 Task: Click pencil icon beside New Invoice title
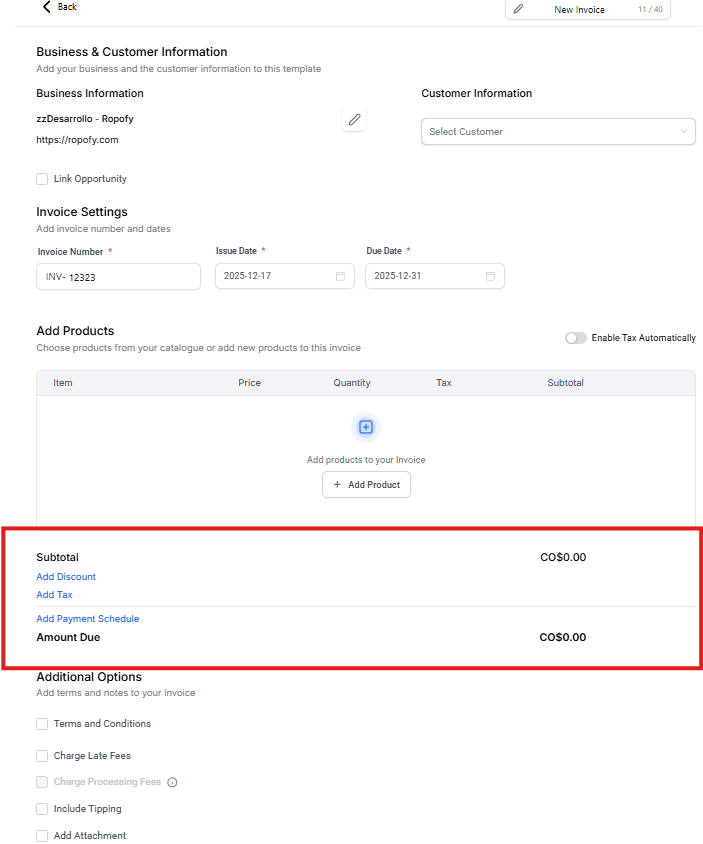click(x=518, y=9)
